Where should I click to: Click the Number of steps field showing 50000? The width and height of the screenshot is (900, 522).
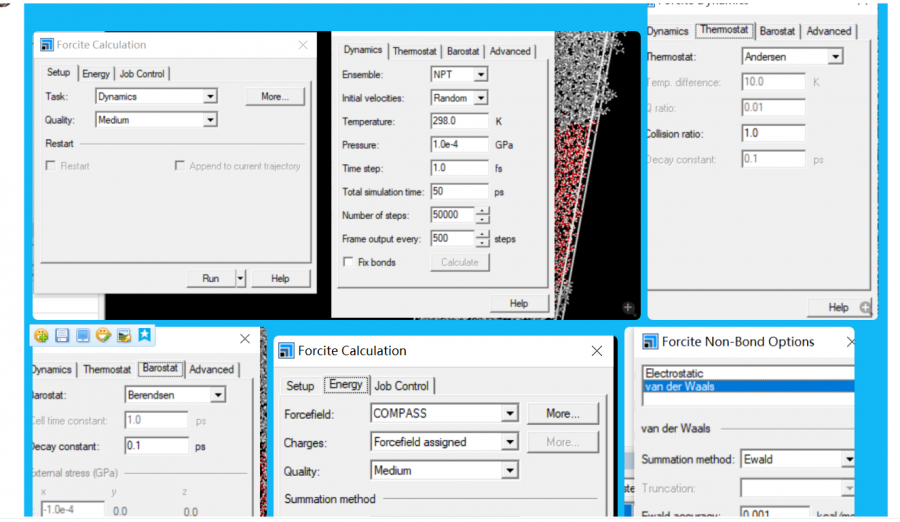[x=452, y=215]
